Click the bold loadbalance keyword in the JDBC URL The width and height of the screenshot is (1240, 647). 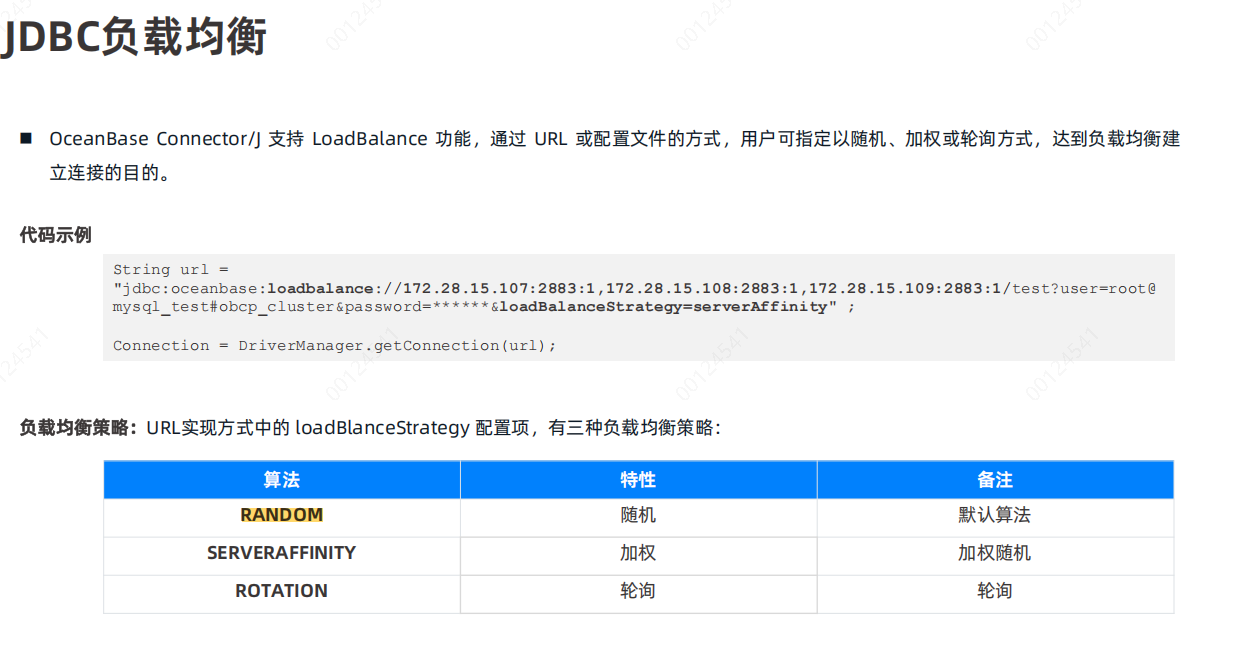click(320, 288)
